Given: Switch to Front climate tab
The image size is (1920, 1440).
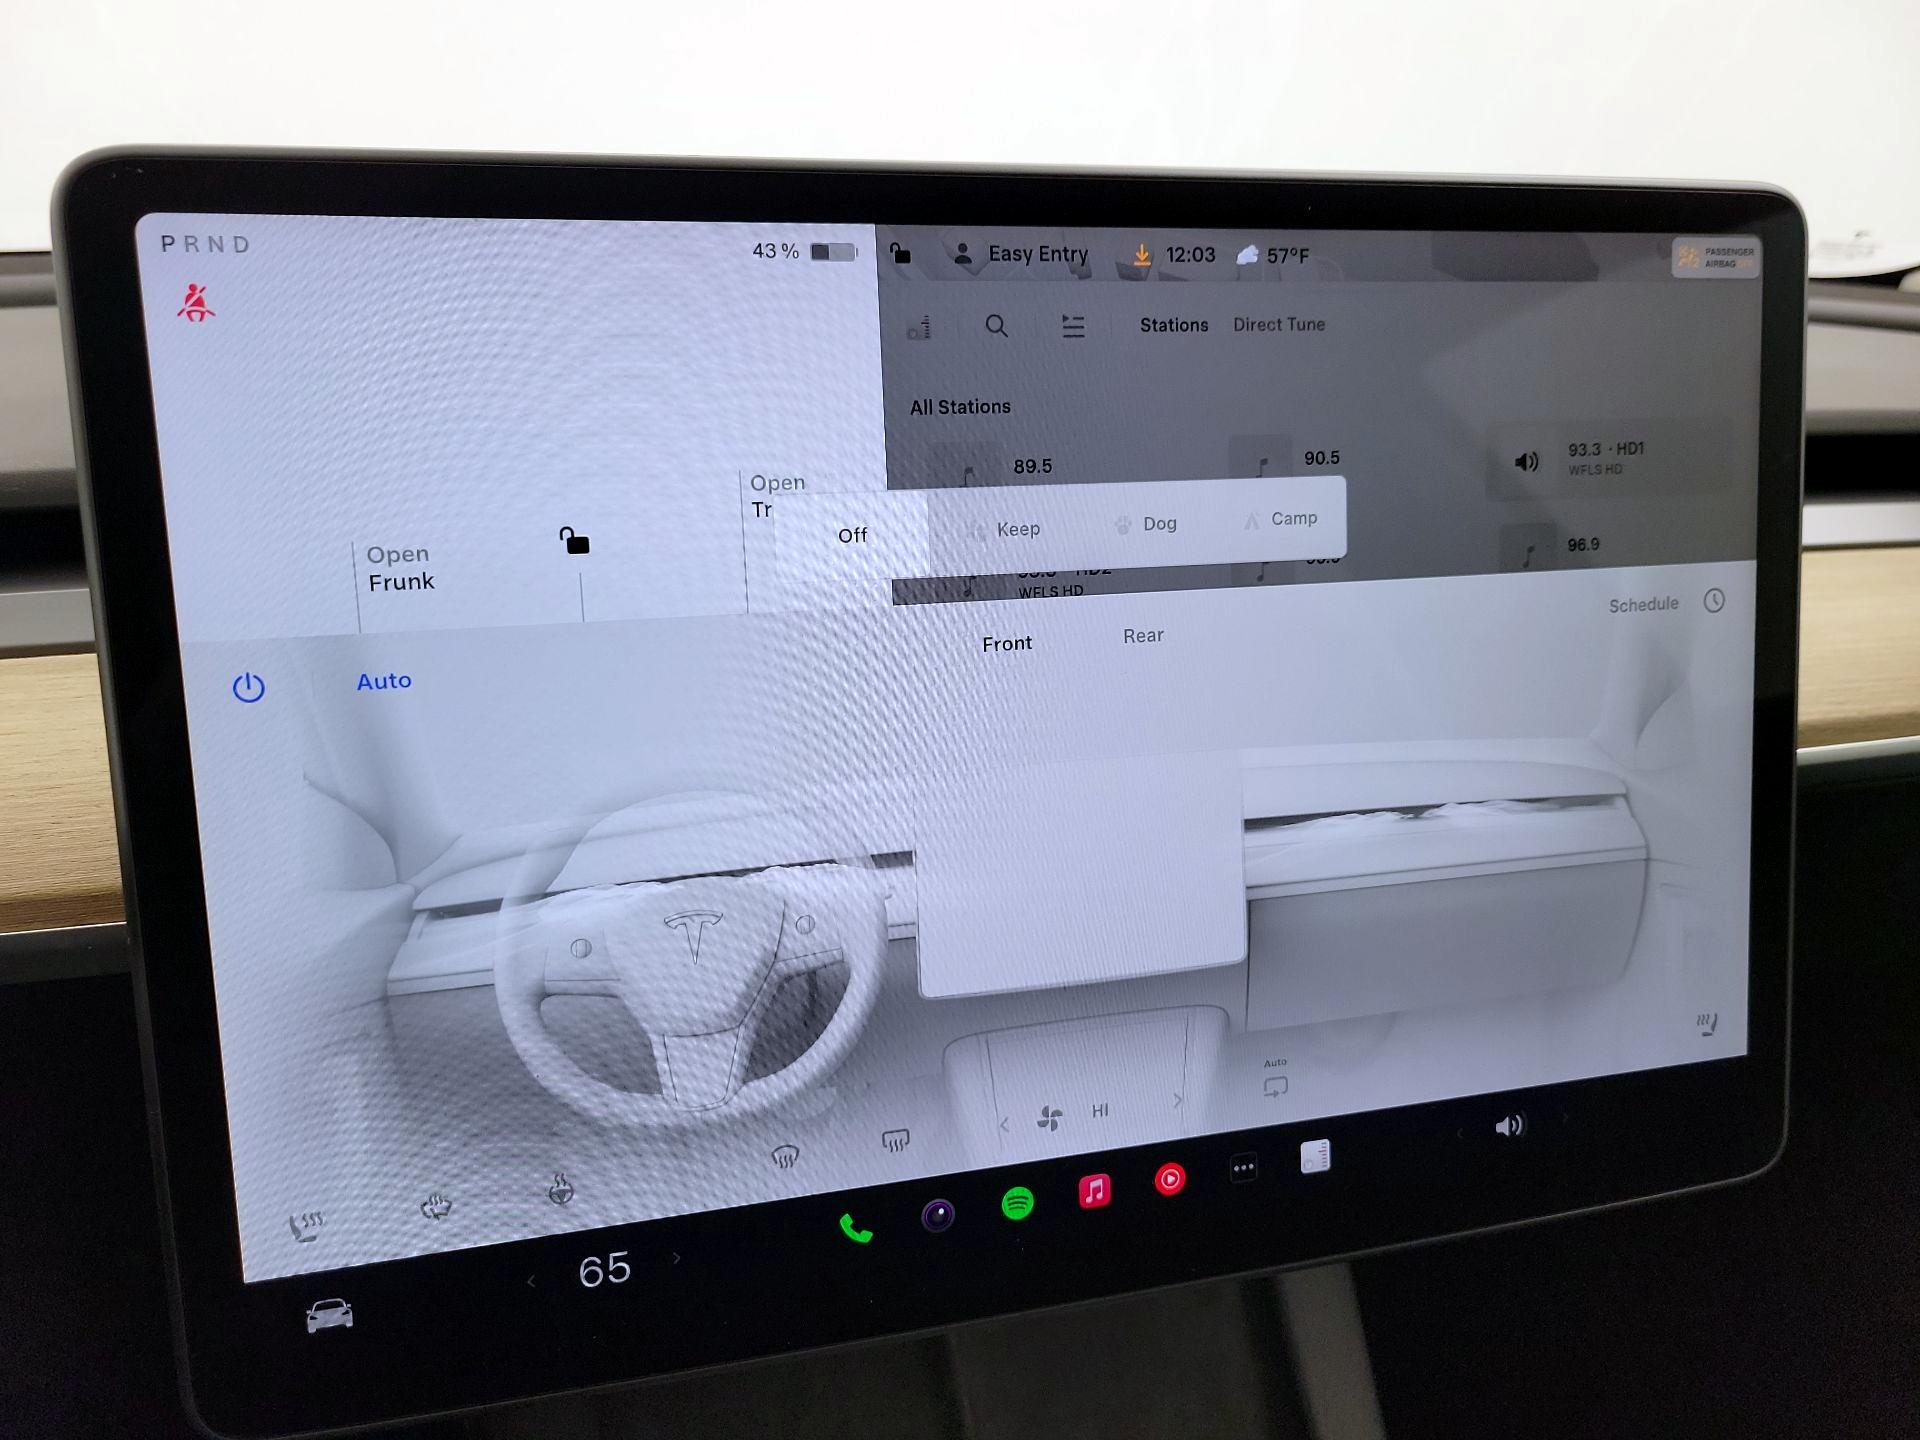Looking at the screenshot, I should (x=1007, y=644).
